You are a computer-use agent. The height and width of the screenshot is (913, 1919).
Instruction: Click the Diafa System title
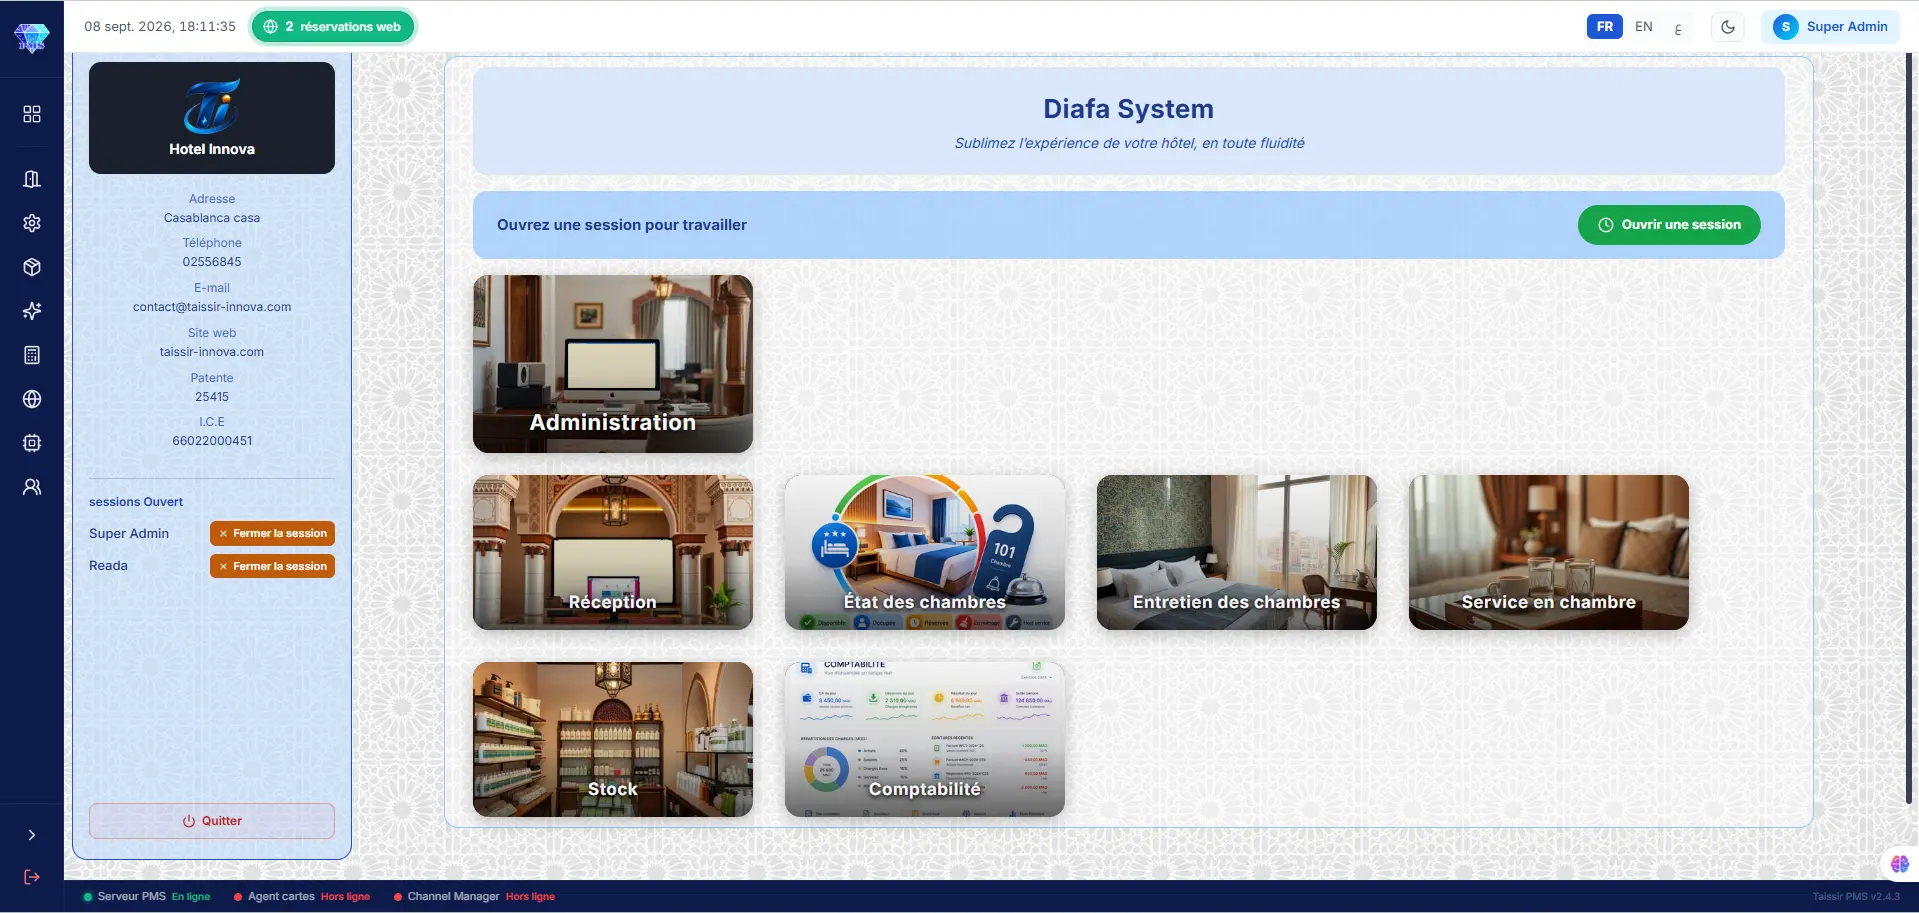(1128, 109)
